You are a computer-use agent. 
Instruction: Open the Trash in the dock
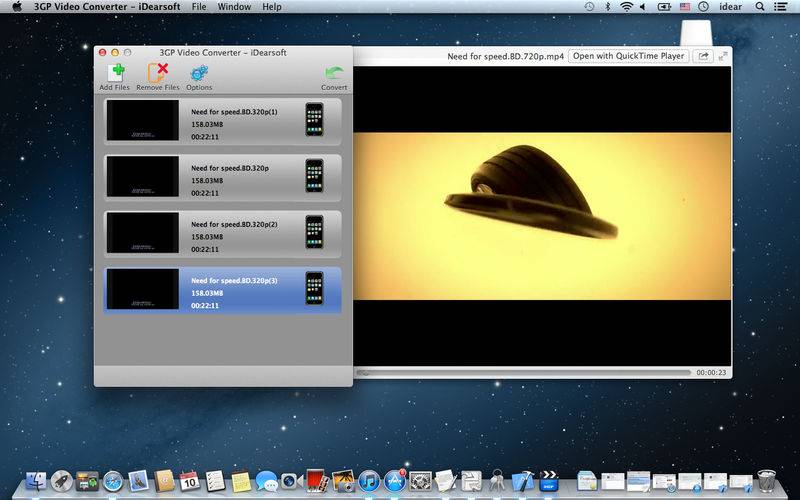click(x=766, y=481)
